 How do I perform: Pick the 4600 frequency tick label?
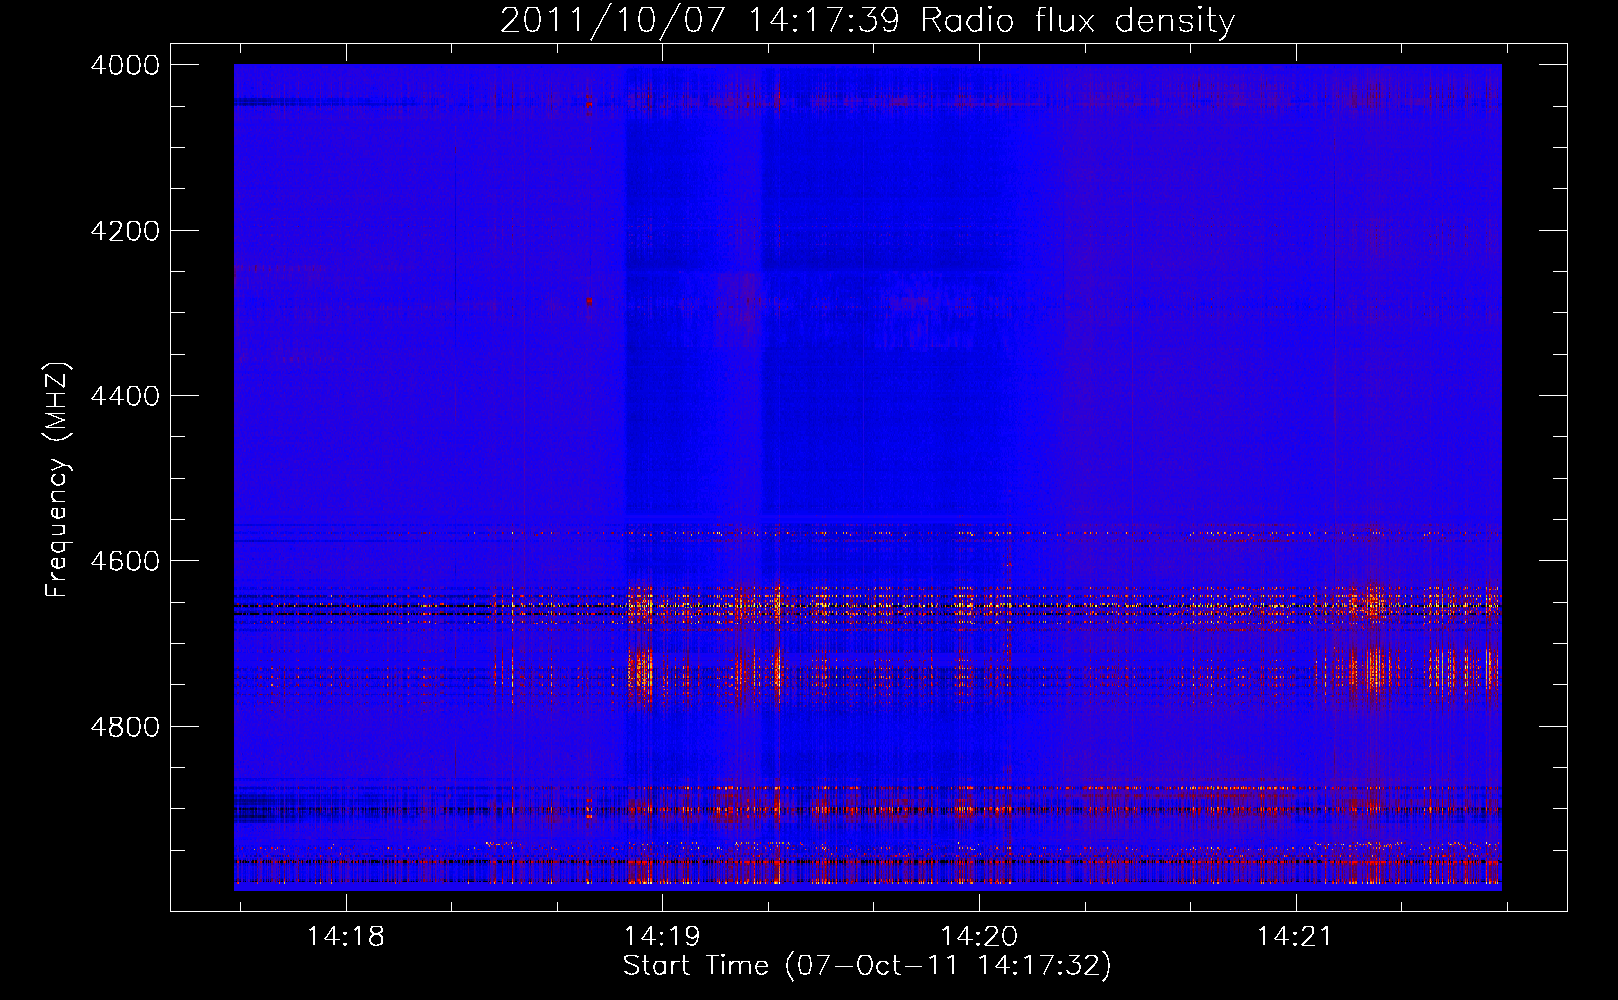[x=125, y=561]
